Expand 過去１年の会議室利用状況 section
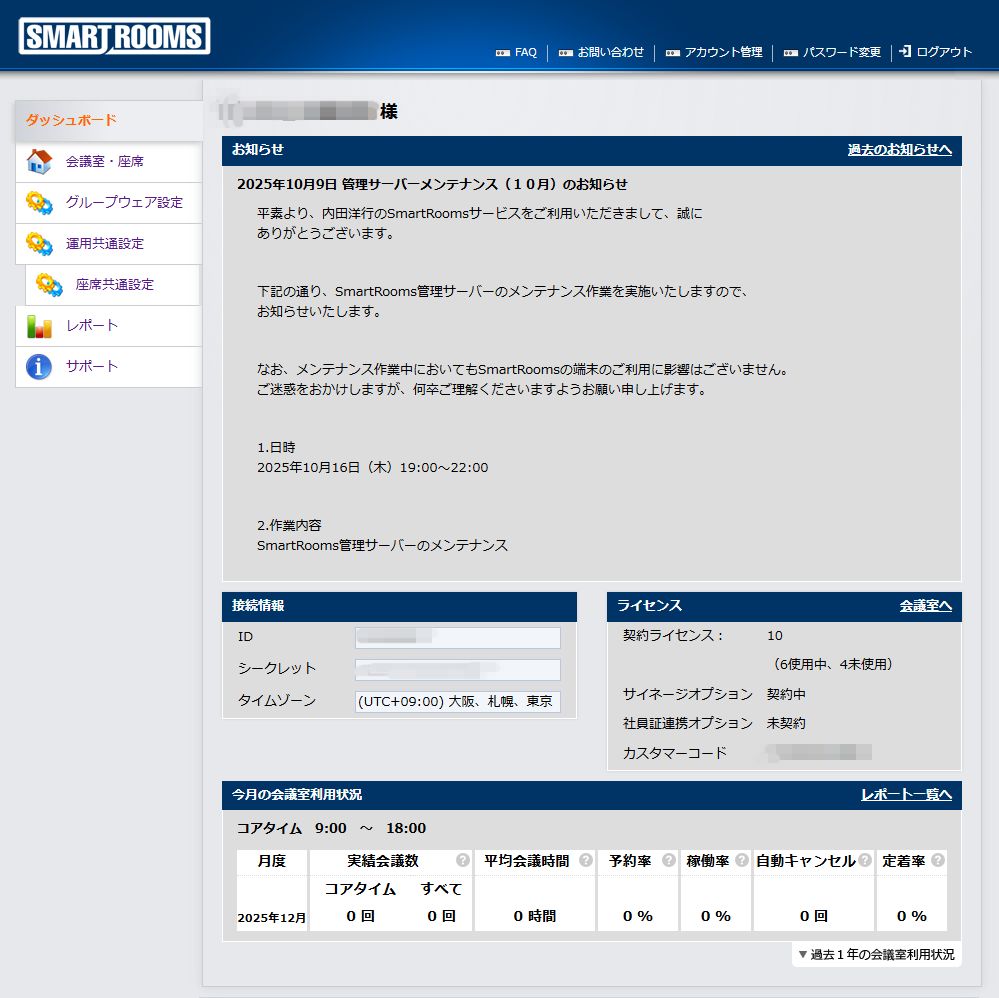Screen dimensions: 999x998 [x=876, y=955]
